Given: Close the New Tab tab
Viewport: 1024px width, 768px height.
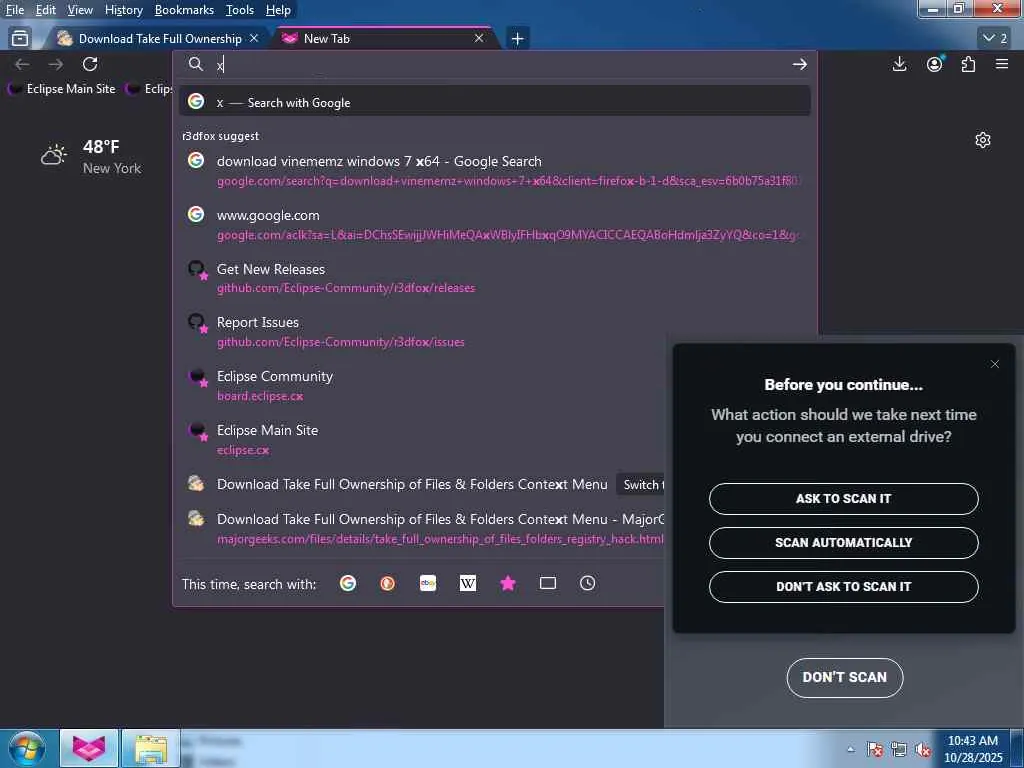Looking at the screenshot, I should point(479,39).
